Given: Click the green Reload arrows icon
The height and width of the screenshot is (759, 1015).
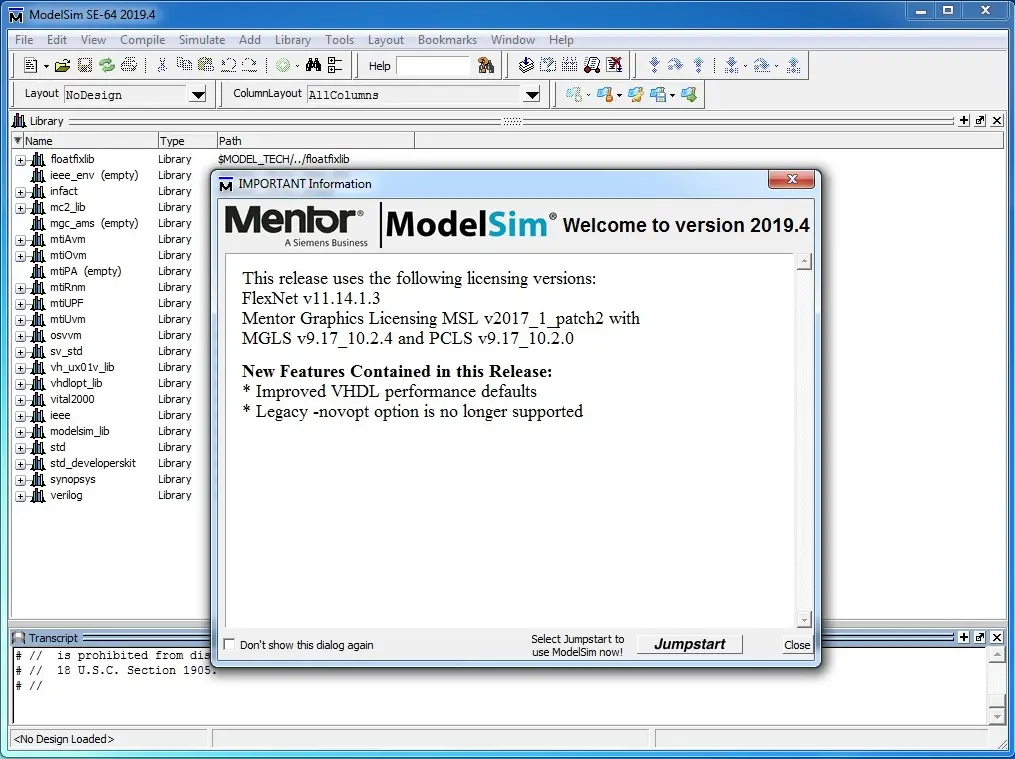Looking at the screenshot, I should click(107, 65).
